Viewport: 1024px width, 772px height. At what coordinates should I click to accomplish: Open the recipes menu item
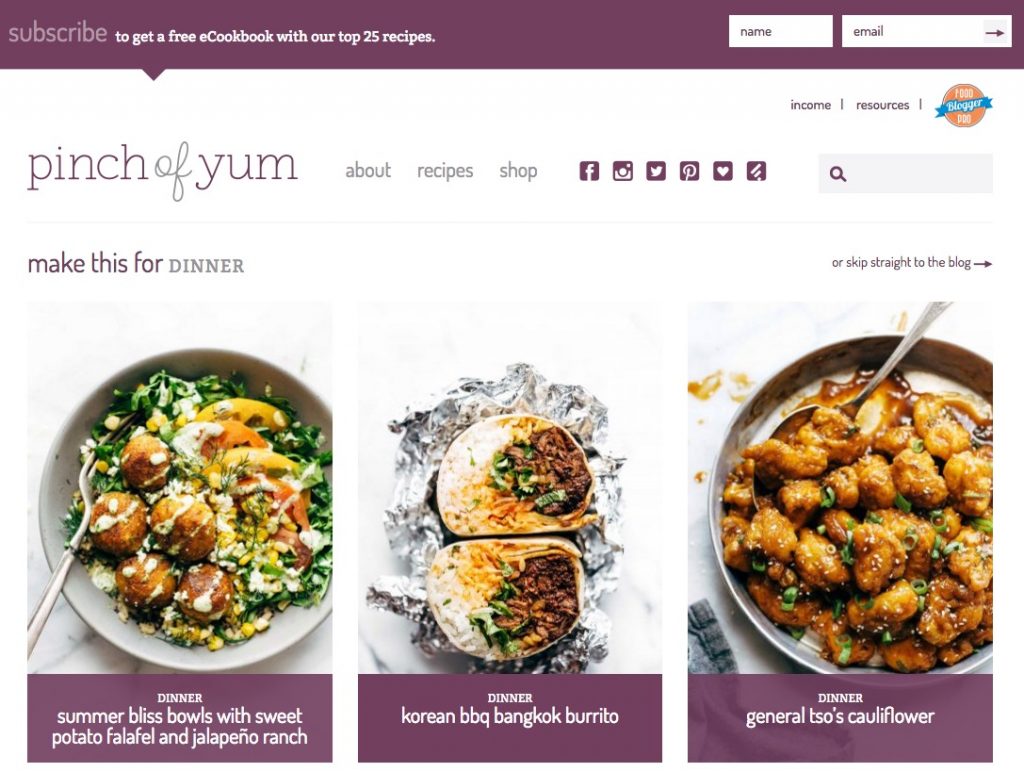coord(445,171)
